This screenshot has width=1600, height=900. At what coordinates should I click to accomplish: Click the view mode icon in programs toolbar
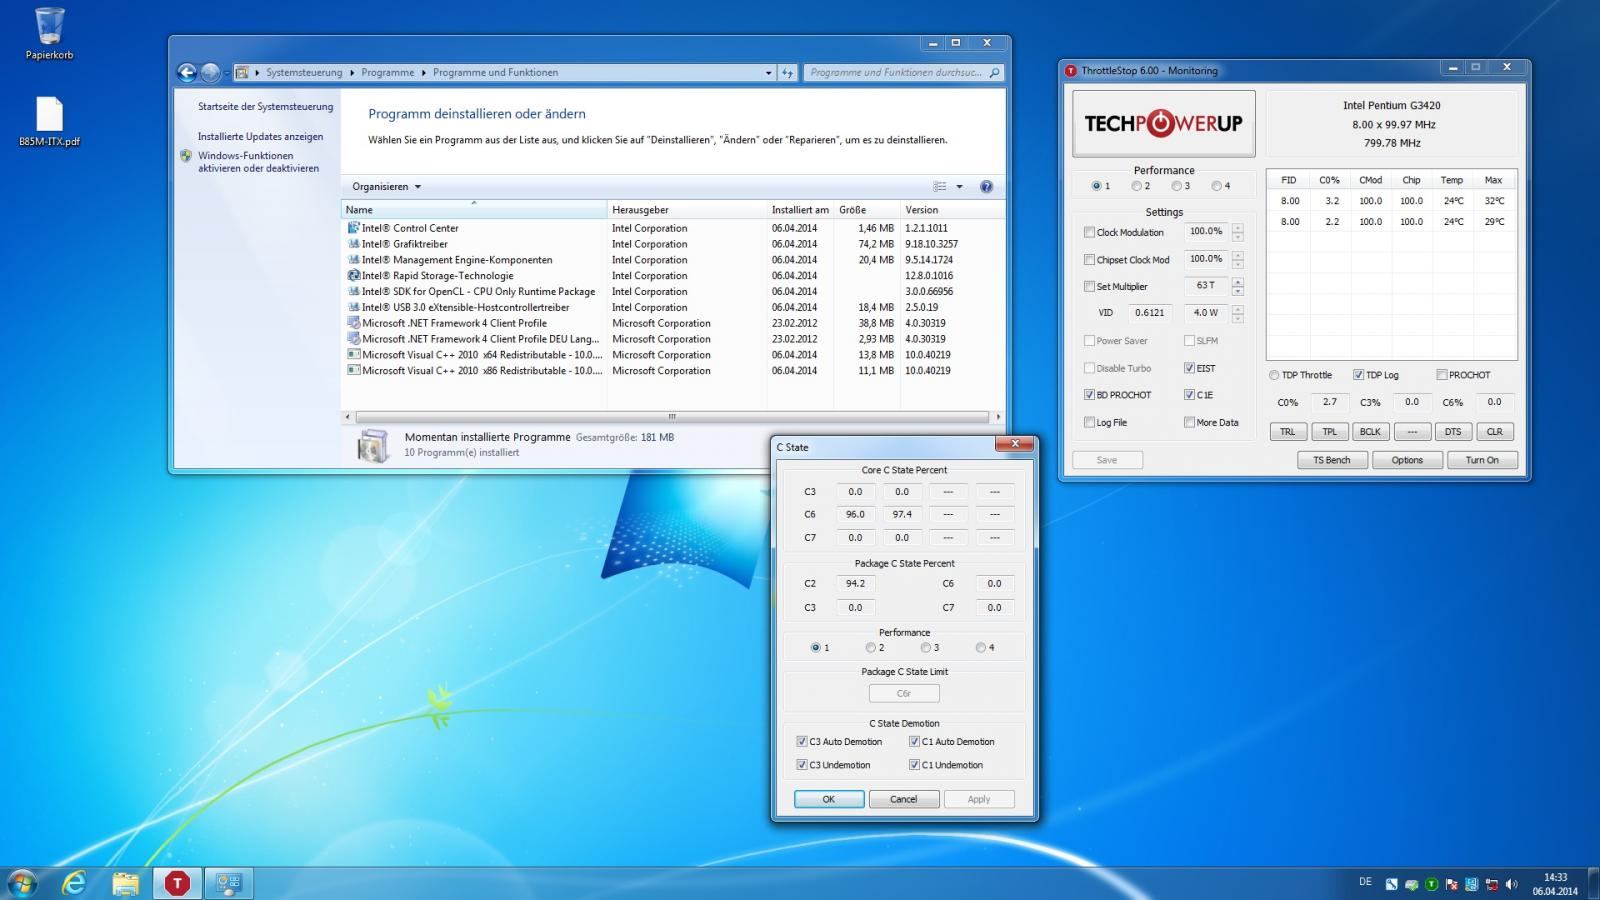(x=939, y=187)
